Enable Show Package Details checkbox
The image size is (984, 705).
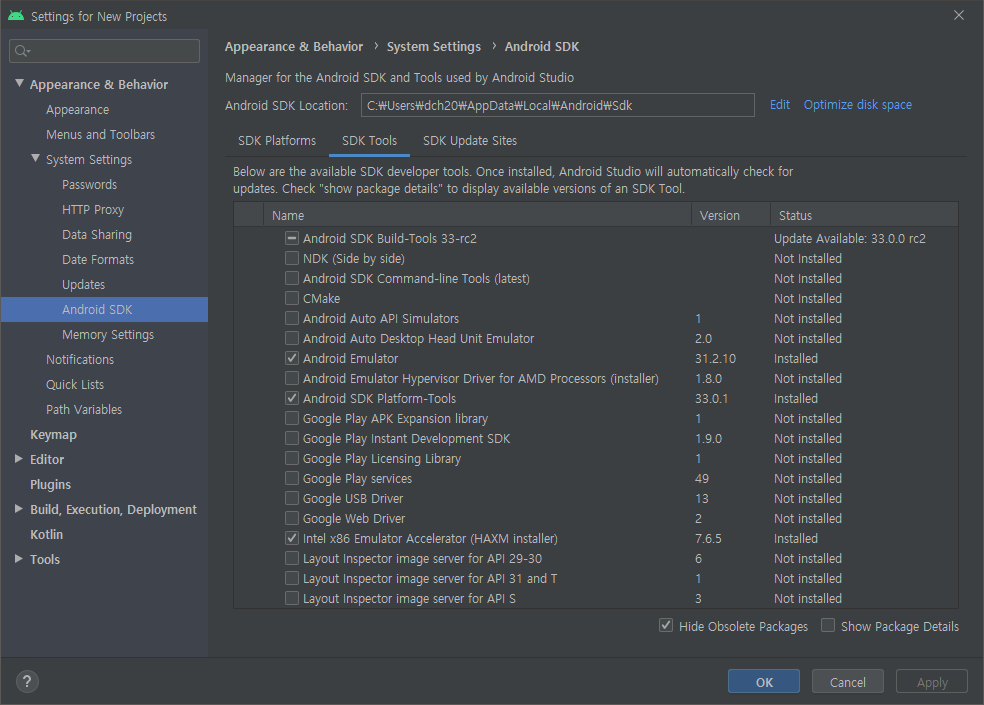pos(828,626)
